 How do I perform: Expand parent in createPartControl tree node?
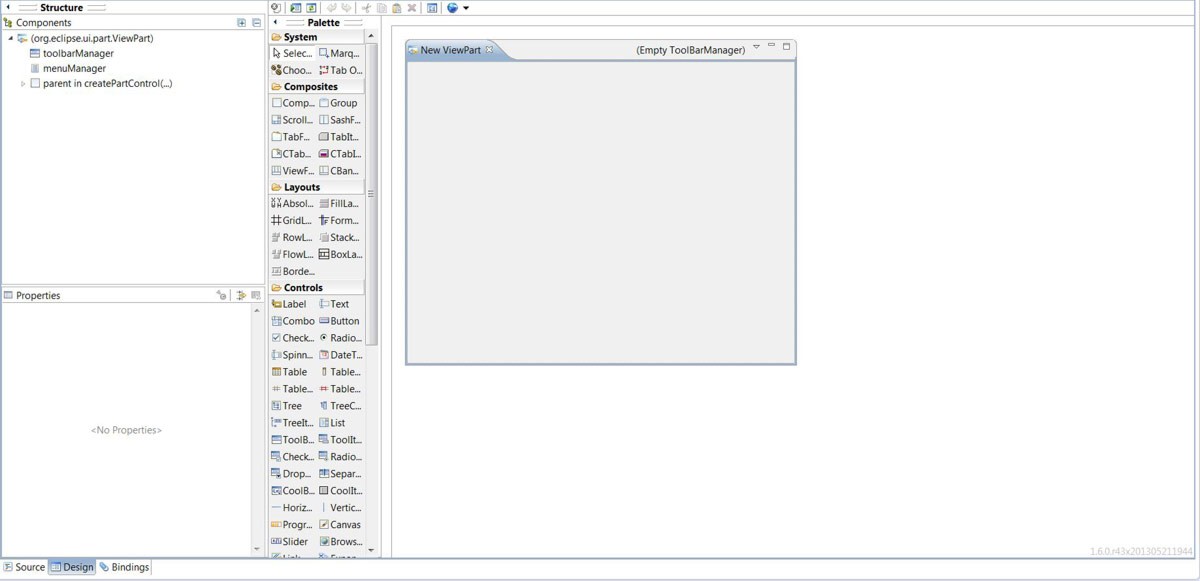click(x=23, y=84)
